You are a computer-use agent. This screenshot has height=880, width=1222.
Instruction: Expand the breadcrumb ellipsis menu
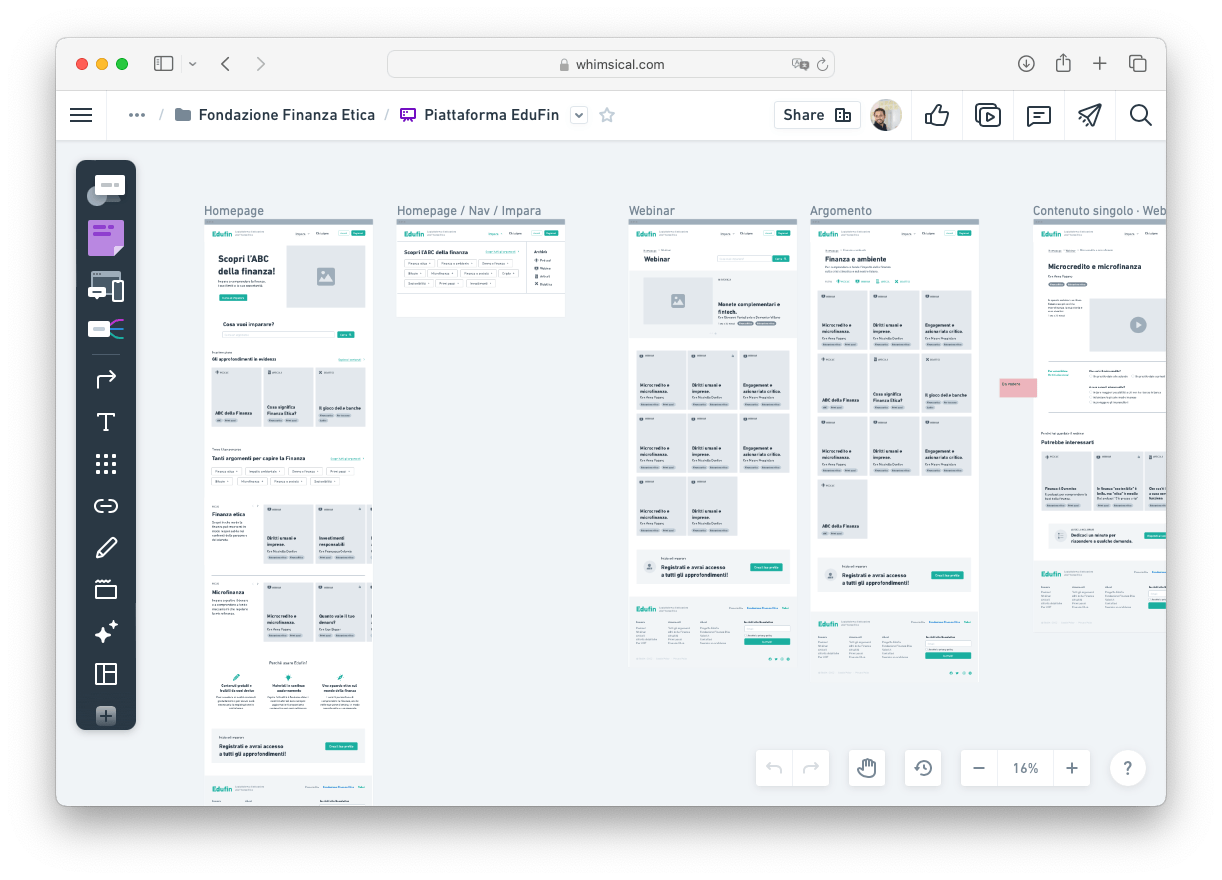pos(137,115)
